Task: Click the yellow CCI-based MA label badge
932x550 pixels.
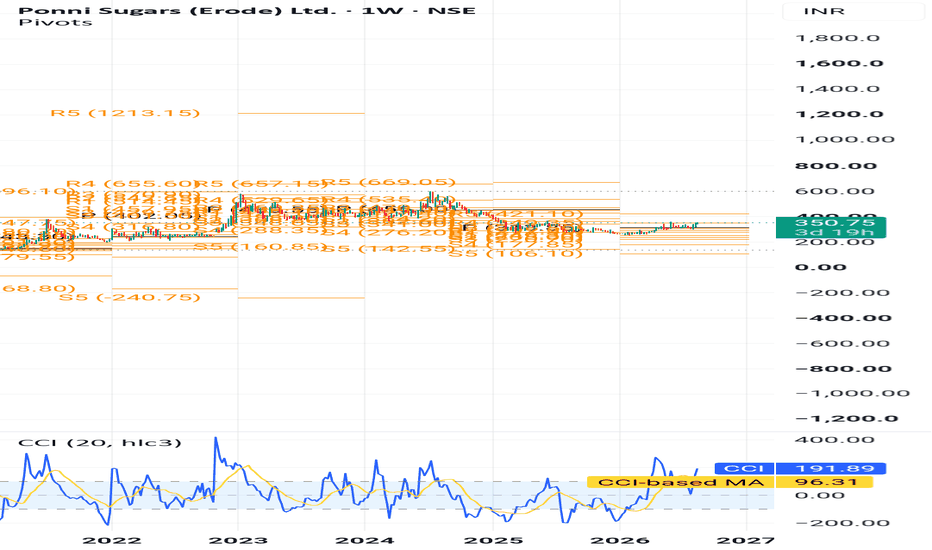Action: click(680, 482)
